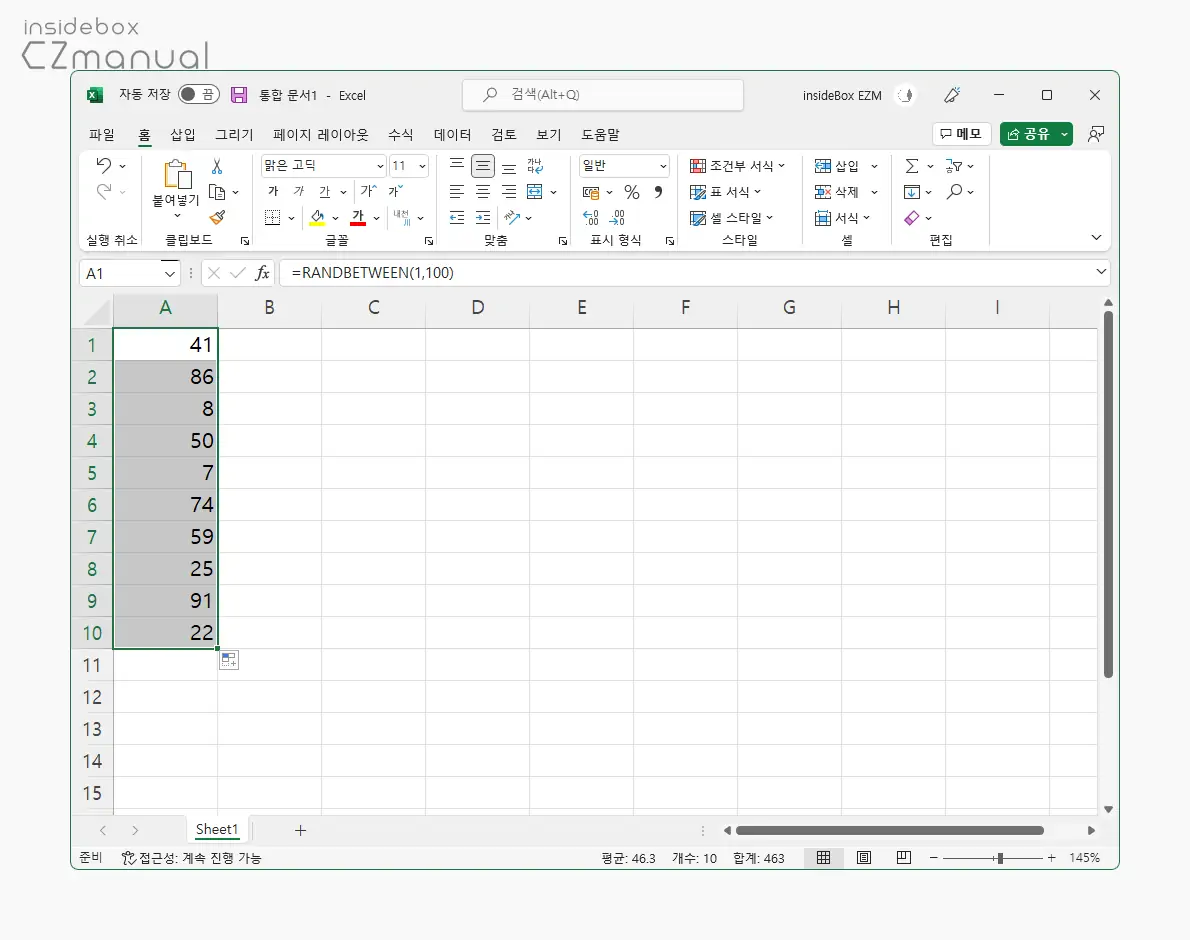Click the Clear eraser icon
The height and width of the screenshot is (940, 1190).
coord(912,218)
